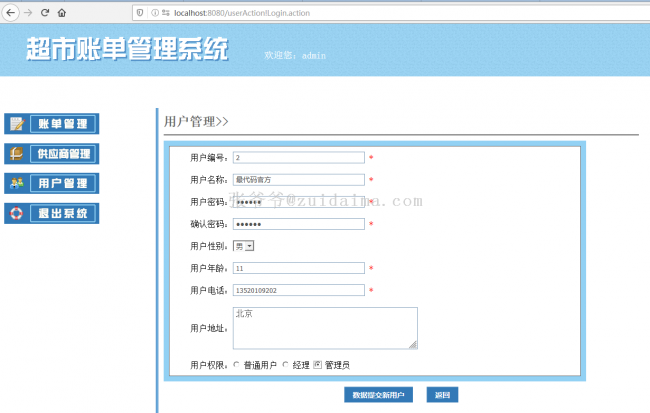Open the 用户性别 gender dropdown

tap(244, 245)
